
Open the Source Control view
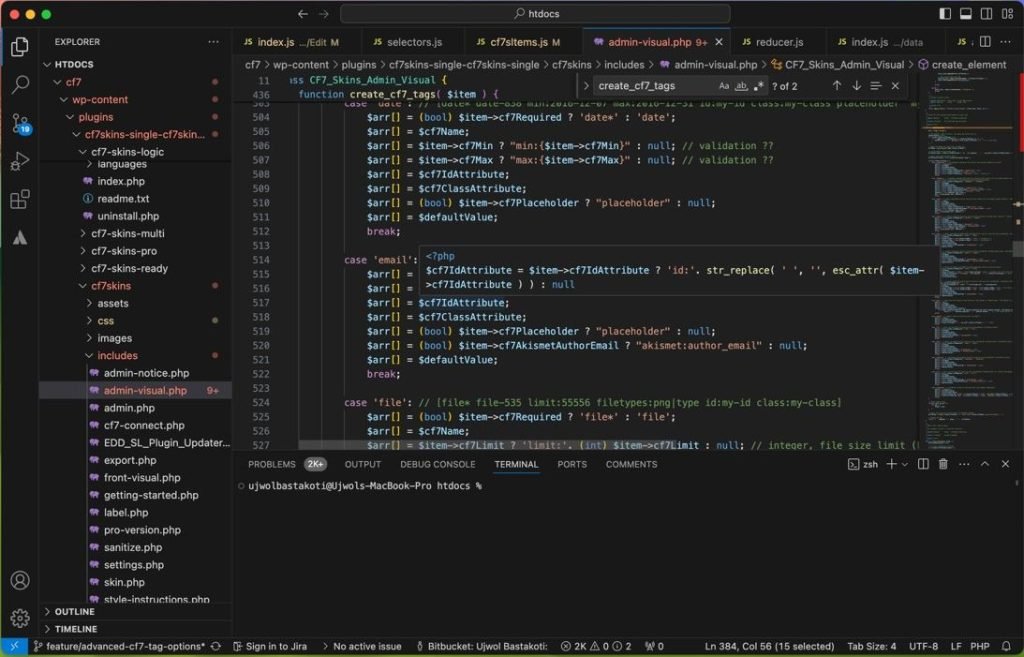coord(20,122)
